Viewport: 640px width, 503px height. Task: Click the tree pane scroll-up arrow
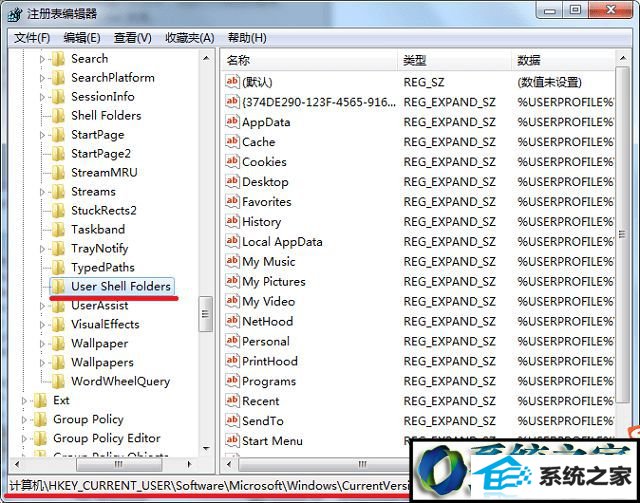point(207,58)
